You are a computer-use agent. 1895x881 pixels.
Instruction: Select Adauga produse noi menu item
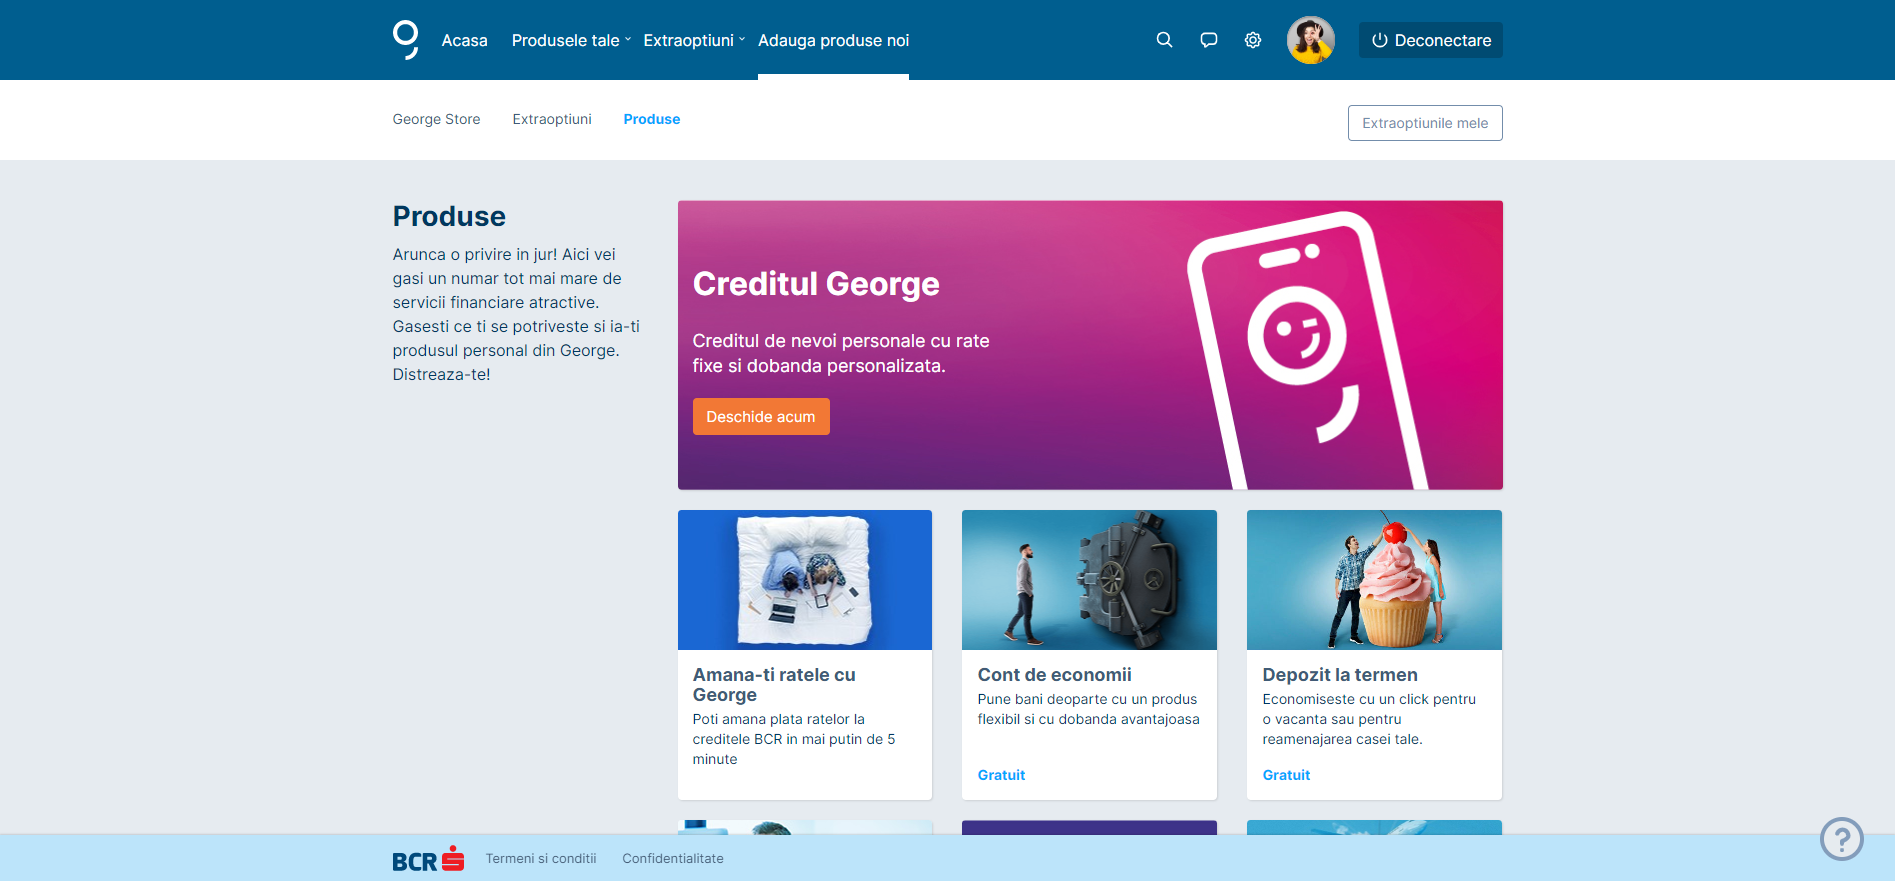pyautogui.click(x=833, y=40)
